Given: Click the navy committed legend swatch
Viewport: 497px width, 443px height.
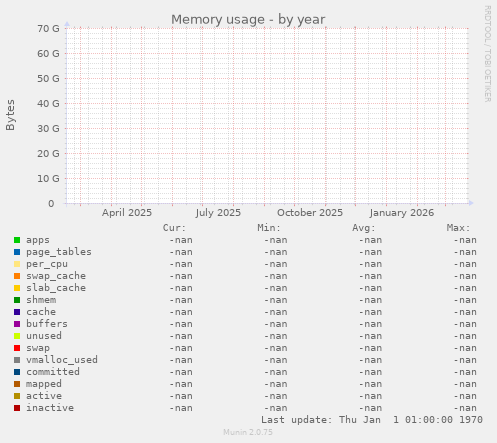Looking at the screenshot, I should tap(17, 372).
